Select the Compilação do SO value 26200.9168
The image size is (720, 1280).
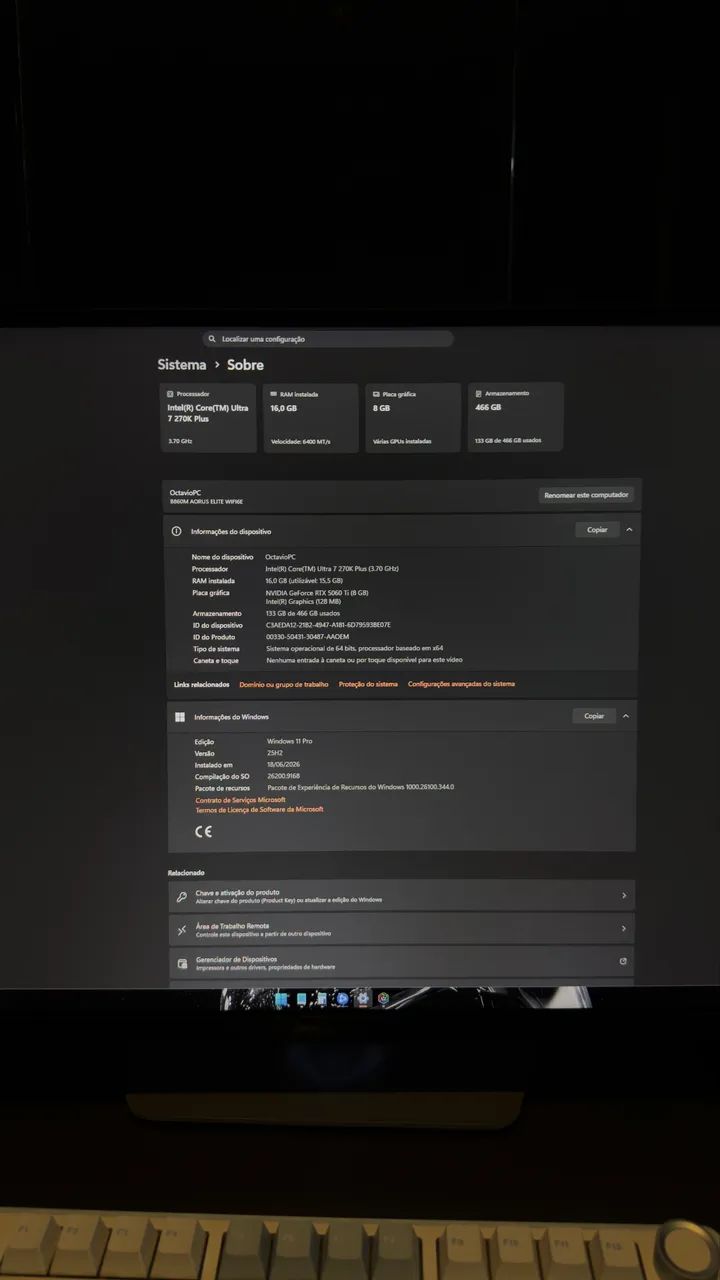283,776
